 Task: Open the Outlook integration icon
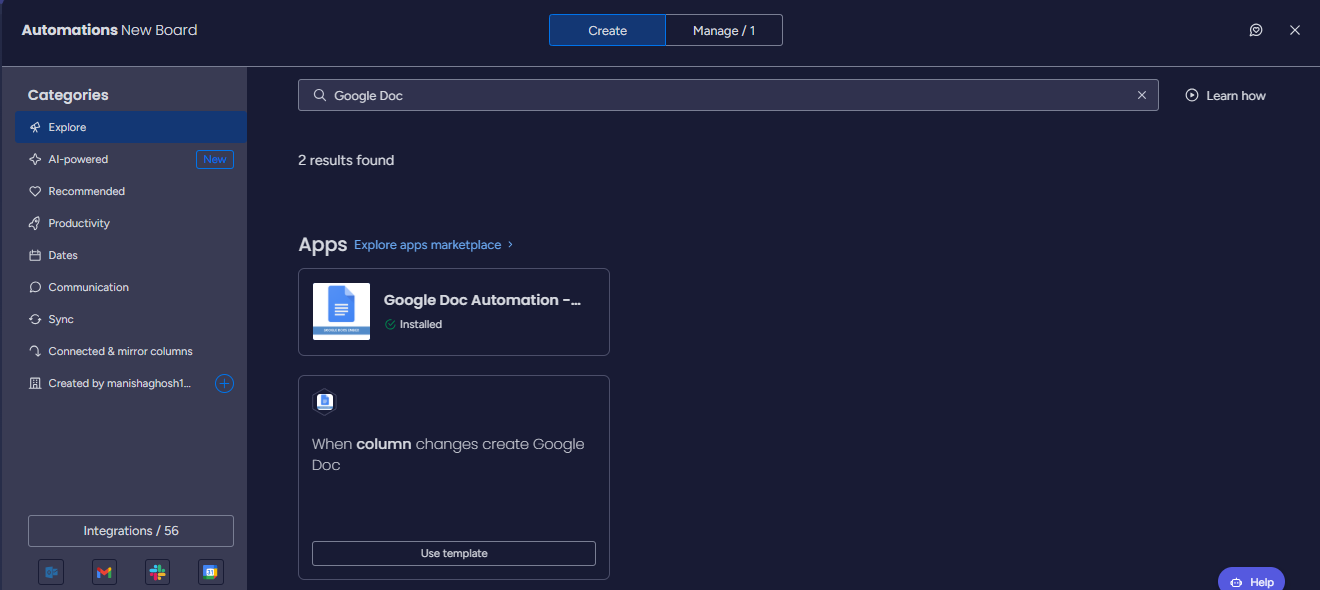tap(51, 572)
